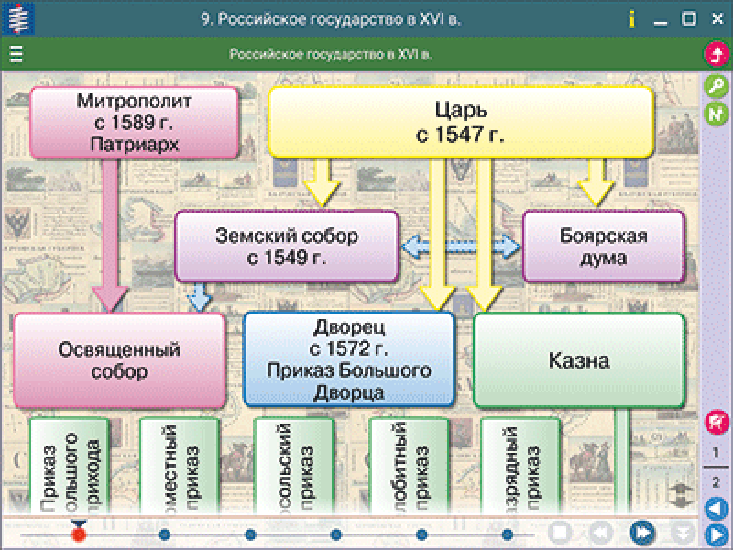The width and height of the screenshot is (733, 550).
Task: Click the Земский собор box
Action: point(287,246)
